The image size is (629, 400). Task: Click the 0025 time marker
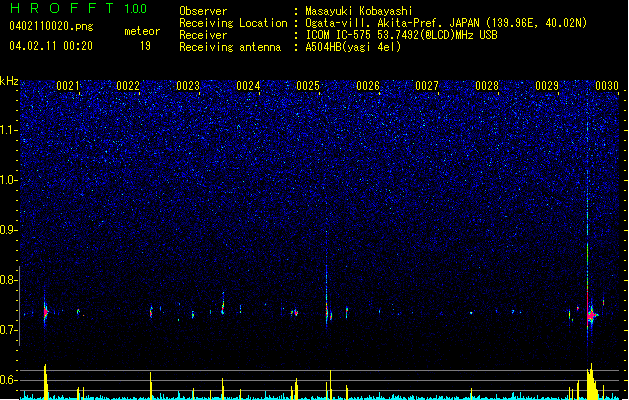point(308,86)
